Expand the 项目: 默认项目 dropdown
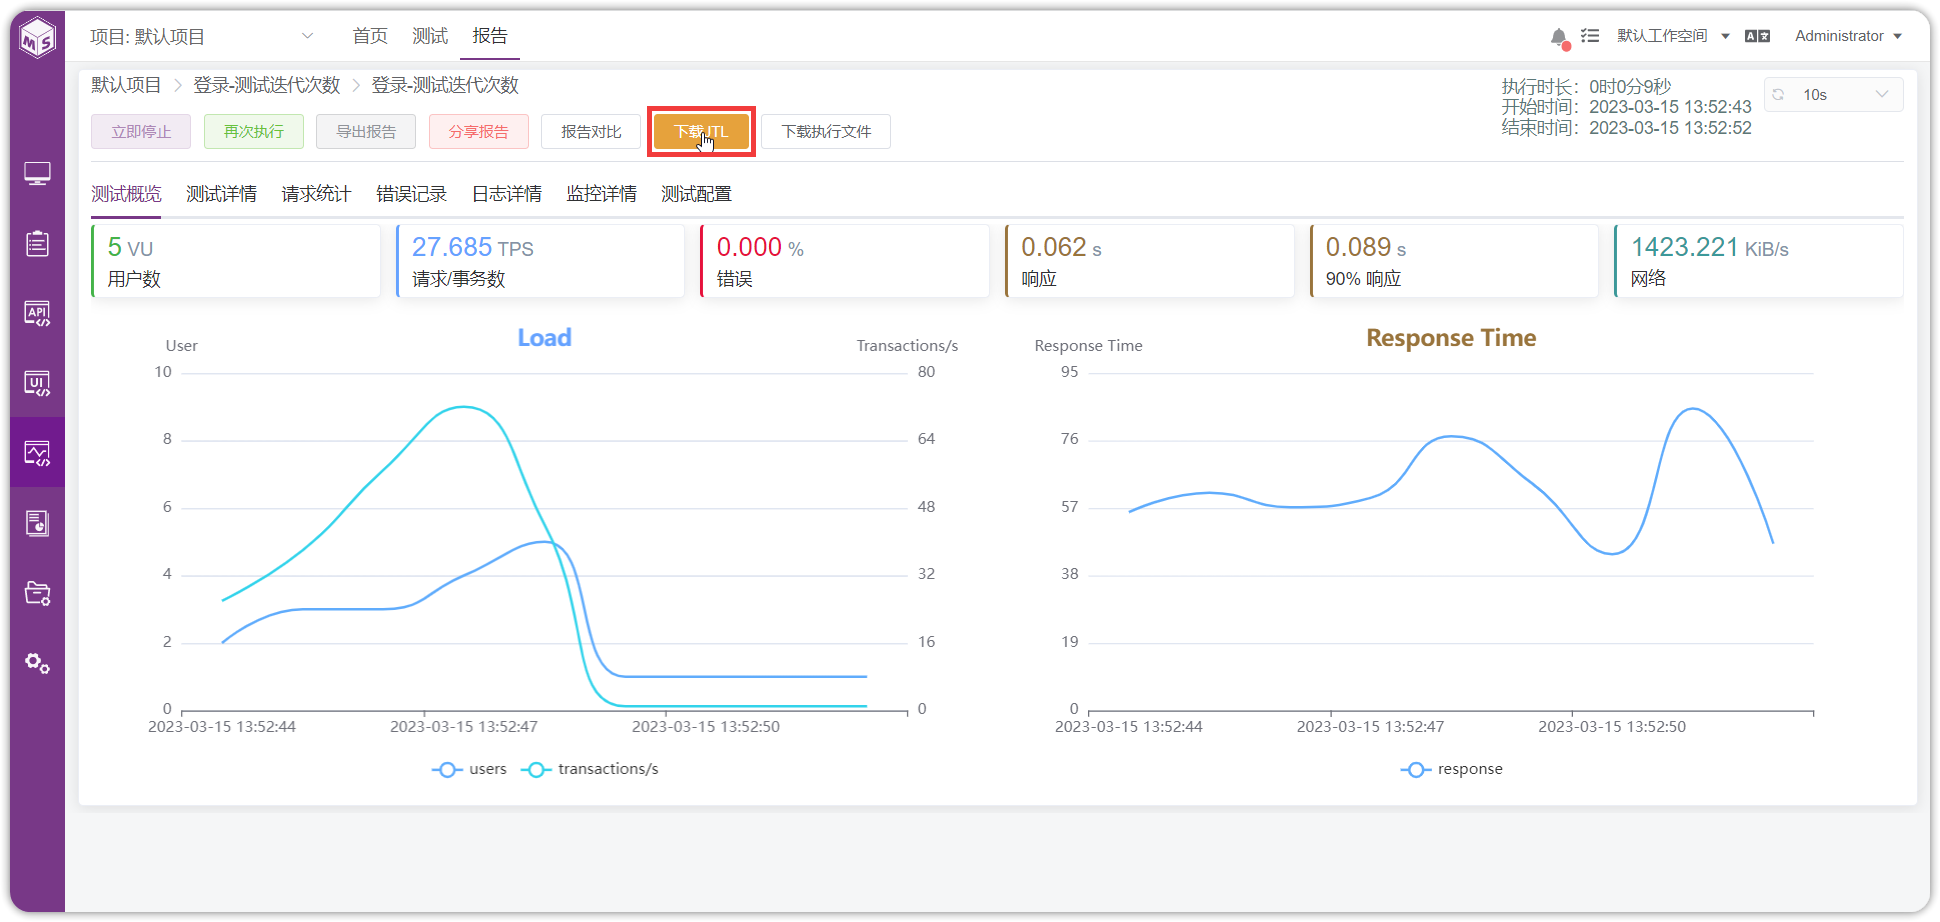 tap(202, 37)
